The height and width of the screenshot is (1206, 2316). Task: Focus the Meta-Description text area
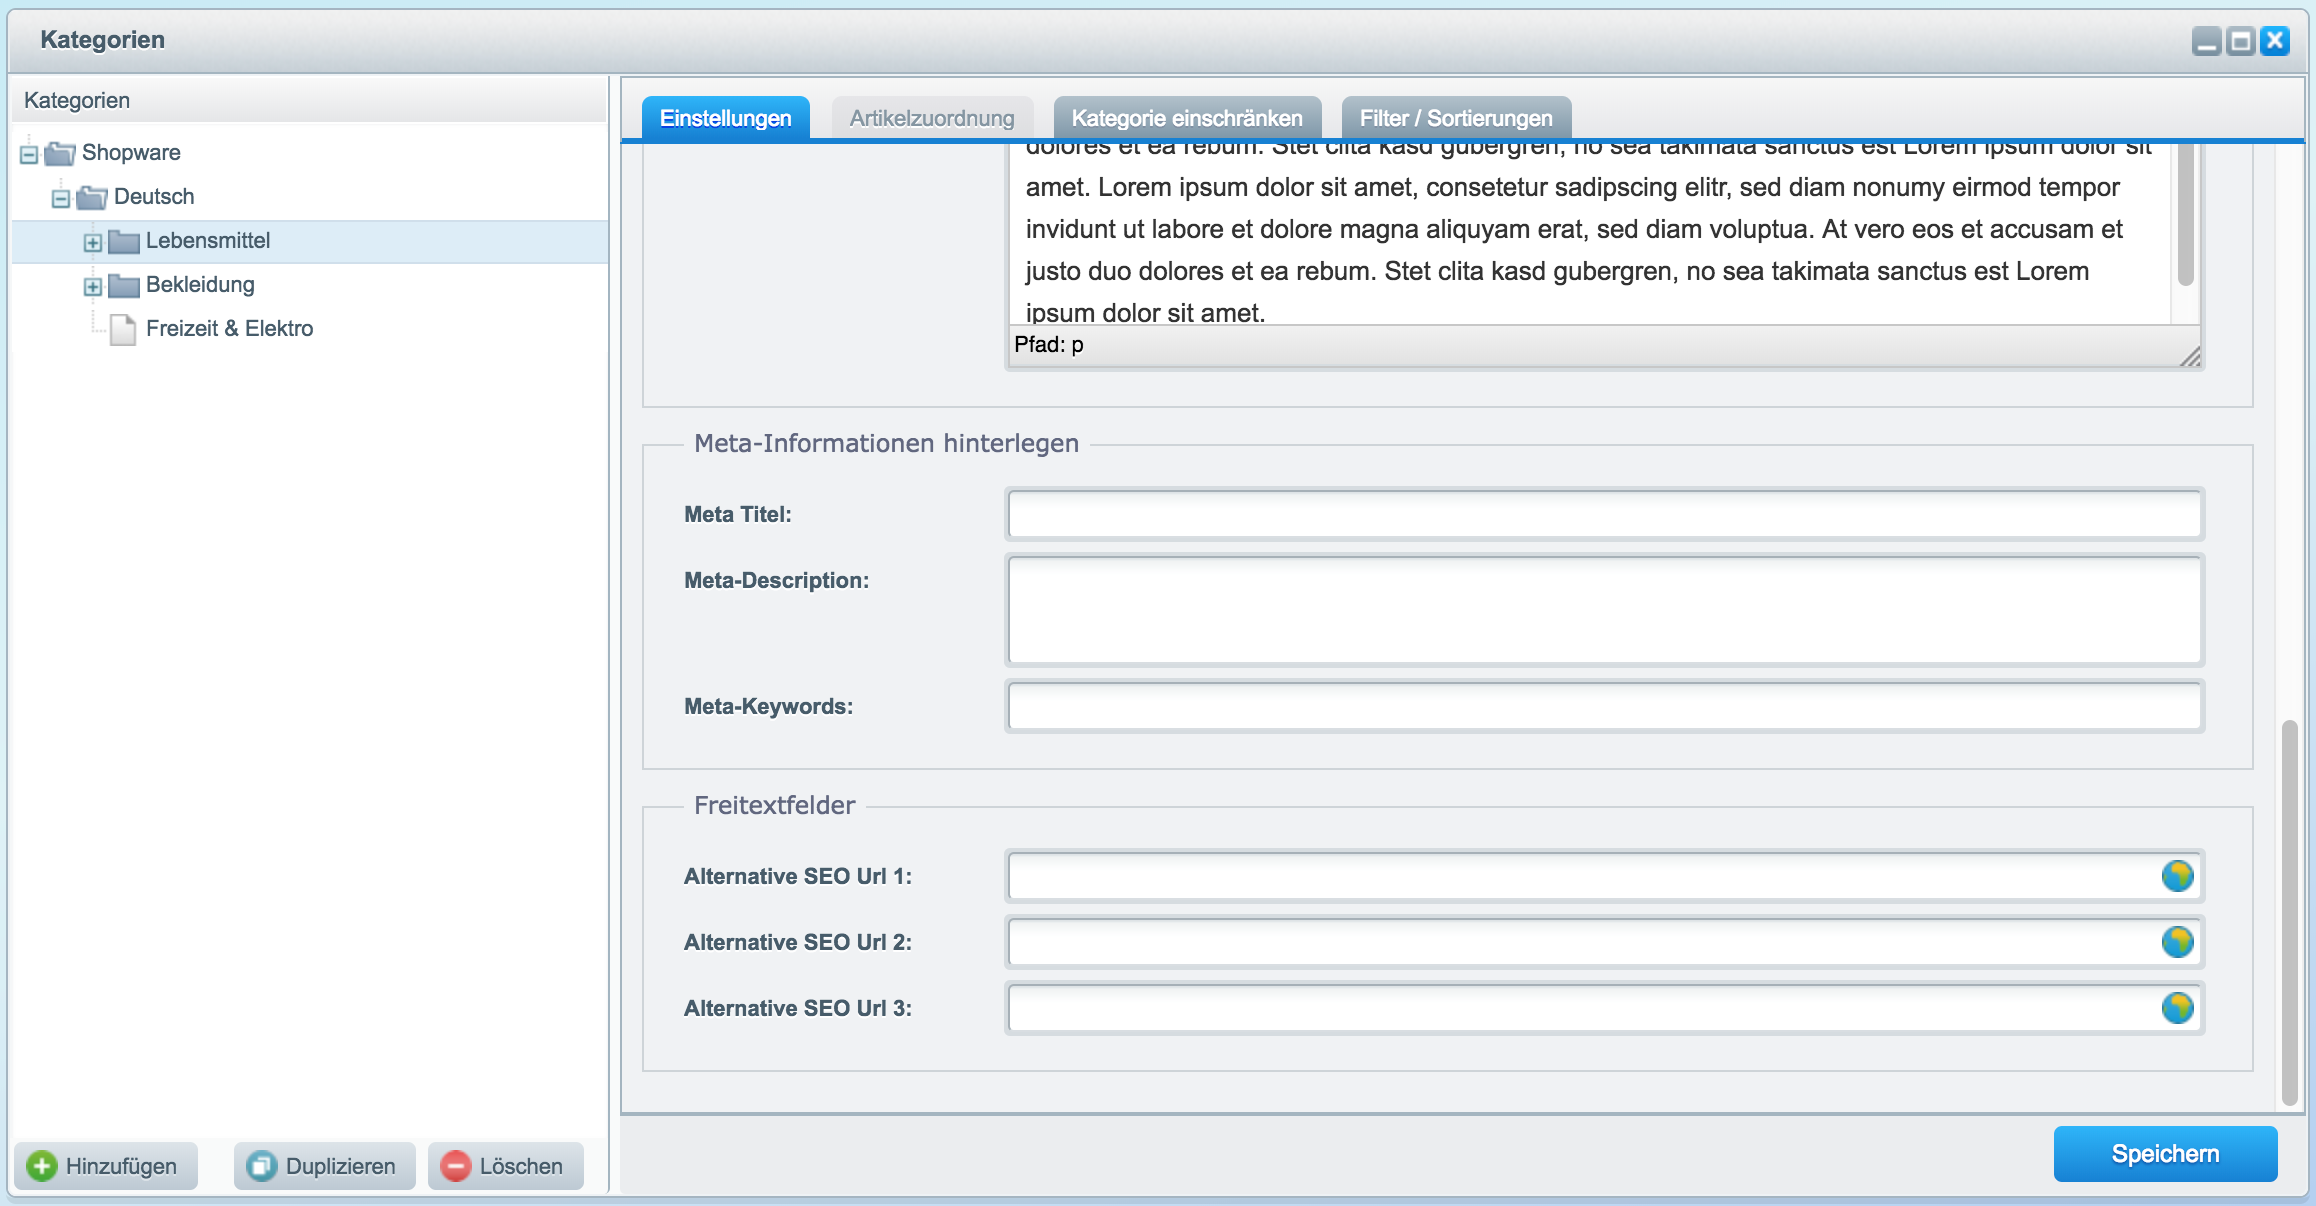(x=1604, y=610)
